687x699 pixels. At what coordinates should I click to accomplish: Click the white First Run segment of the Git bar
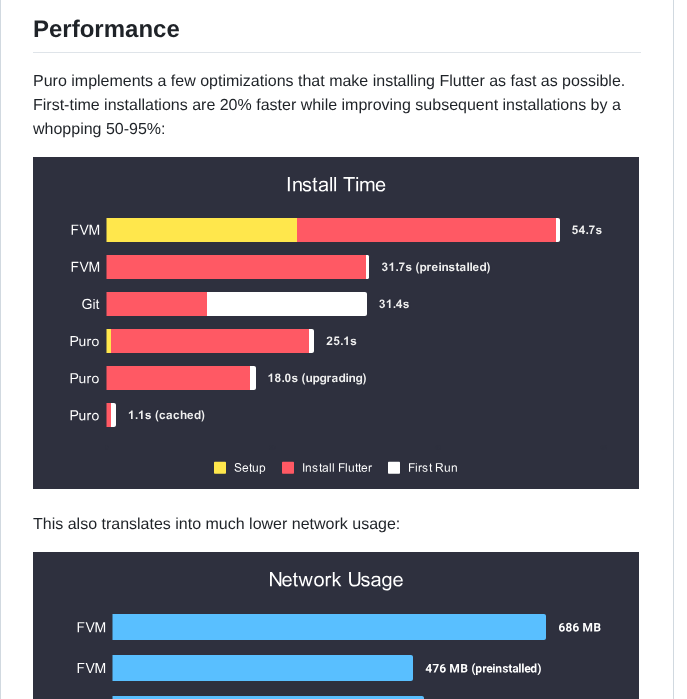coord(287,304)
